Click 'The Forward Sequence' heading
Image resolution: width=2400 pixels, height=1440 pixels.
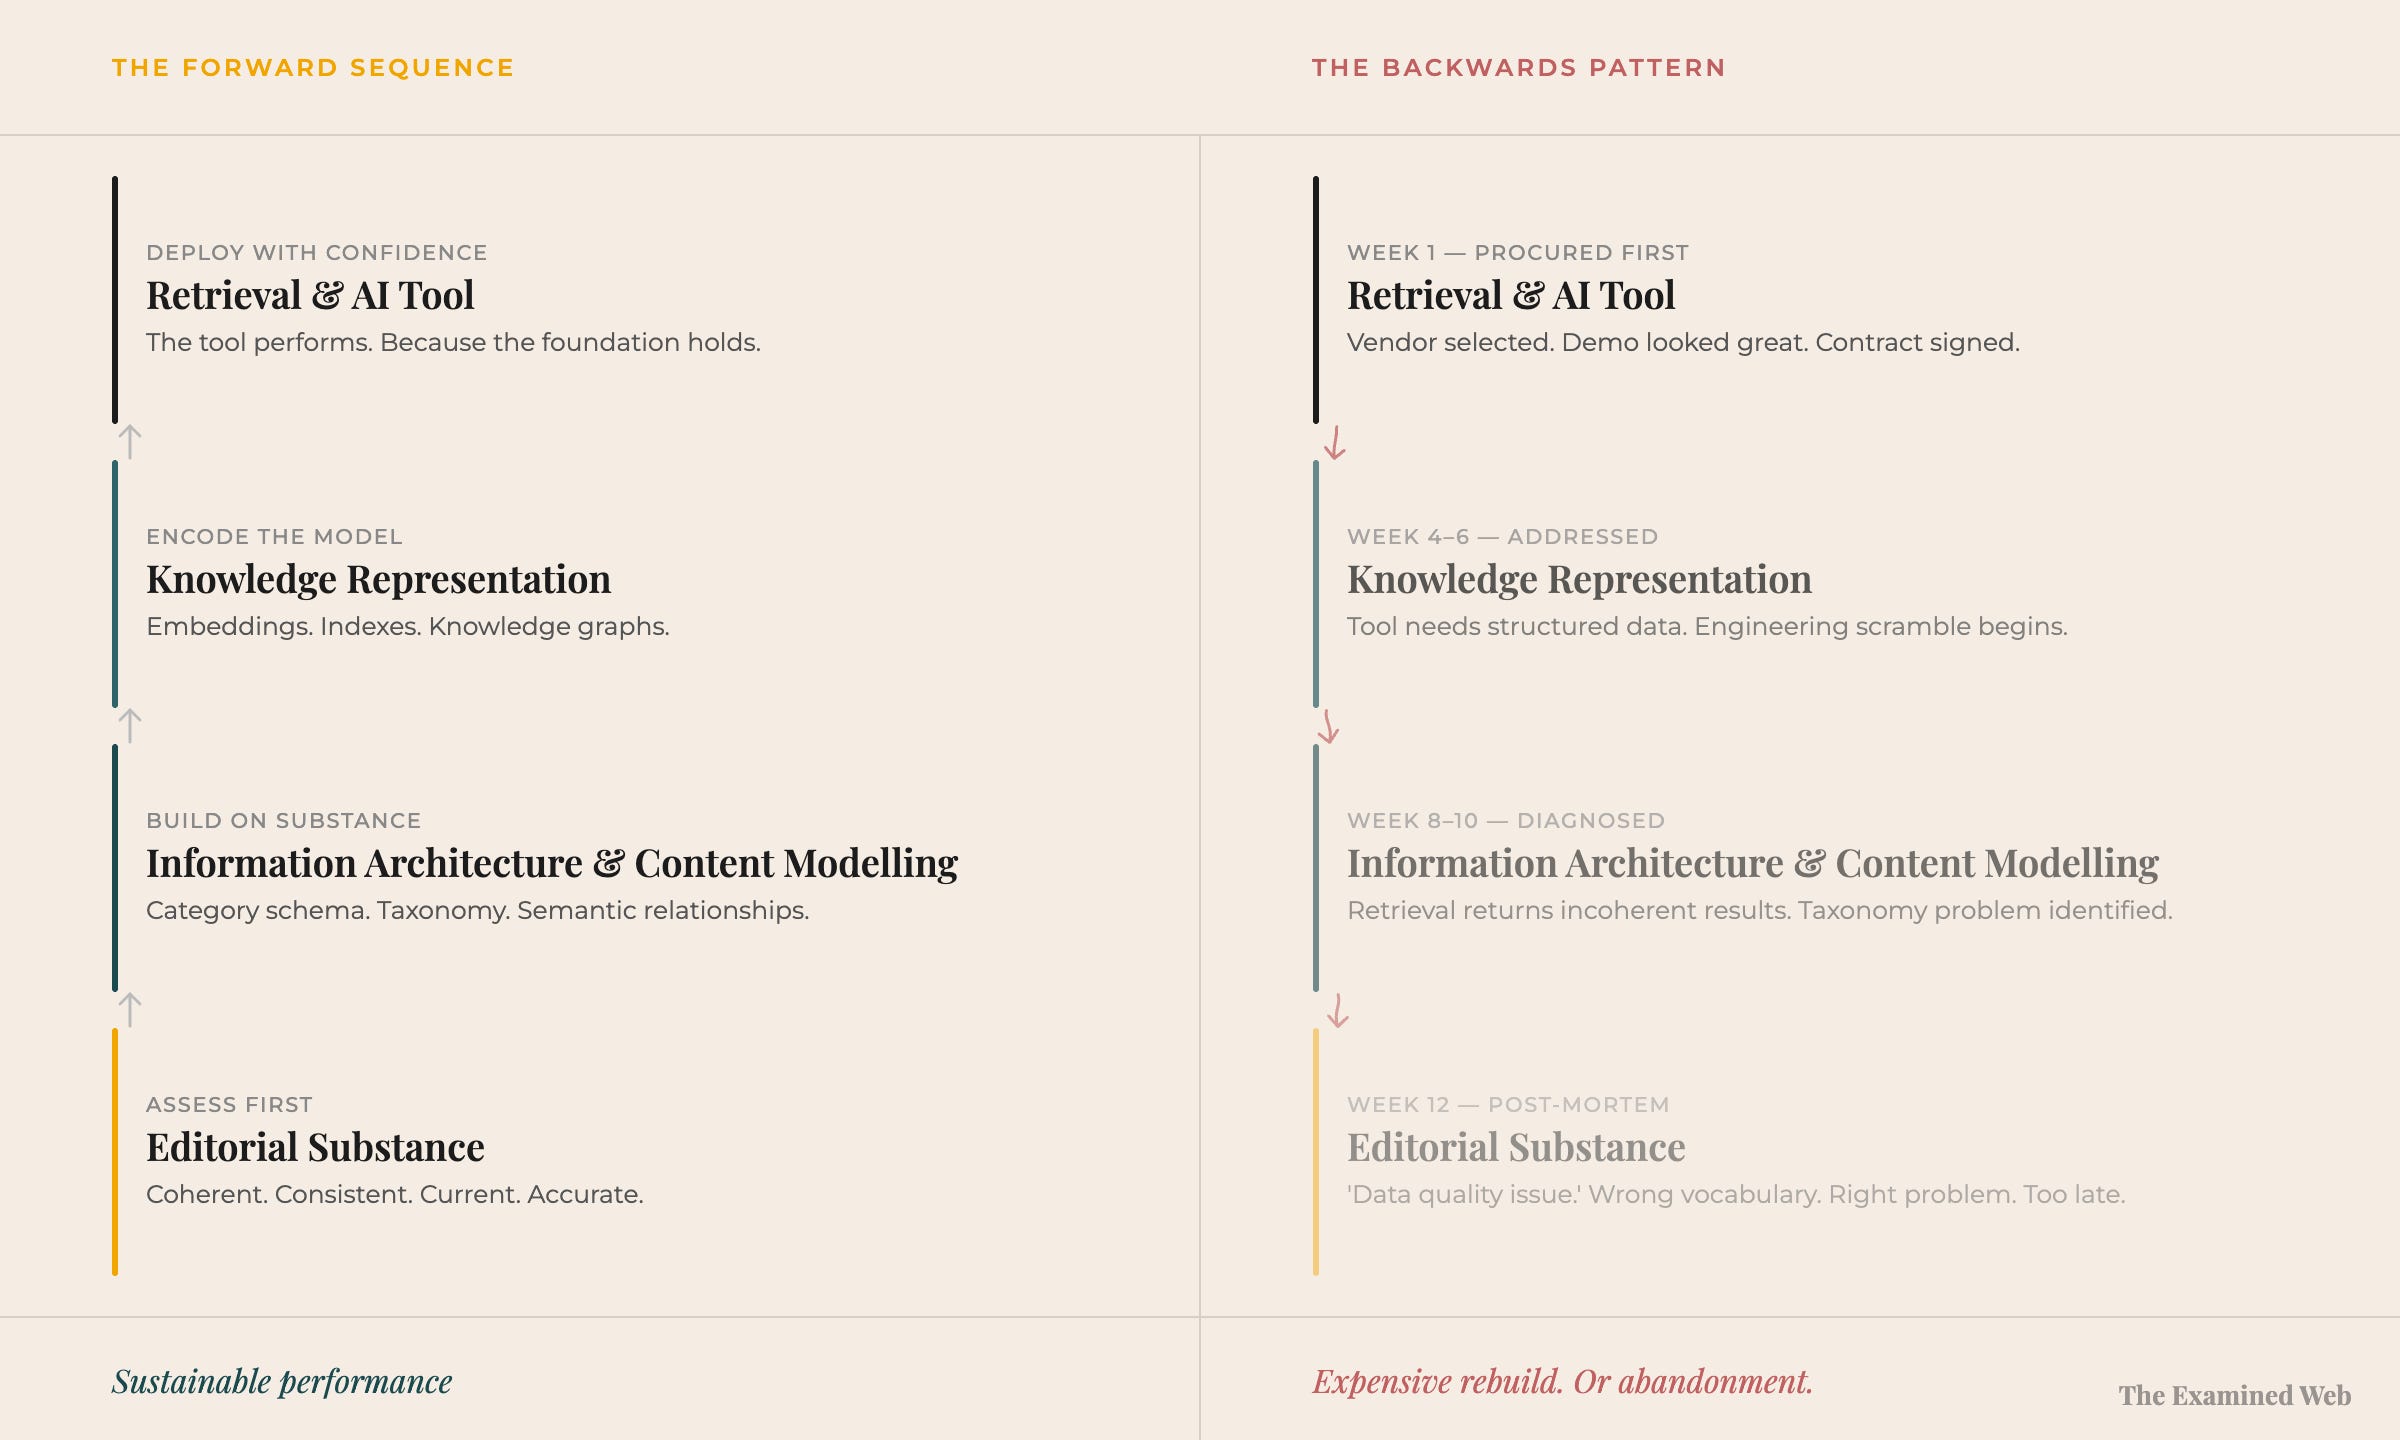click(x=313, y=68)
